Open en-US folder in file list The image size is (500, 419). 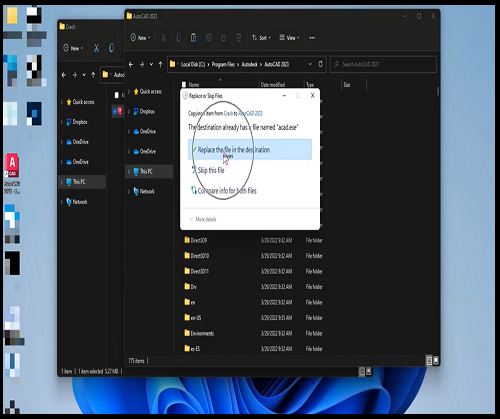click(193, 318)
